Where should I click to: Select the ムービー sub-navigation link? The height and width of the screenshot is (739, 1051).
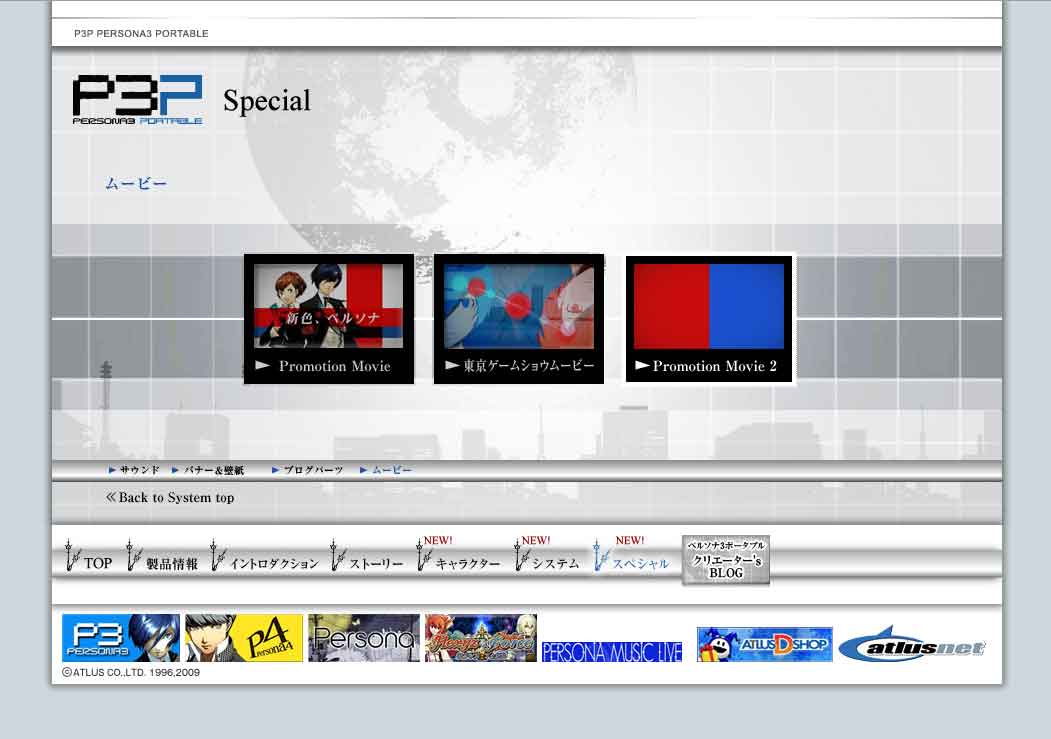pyautogui.click(x=385, y=470)
